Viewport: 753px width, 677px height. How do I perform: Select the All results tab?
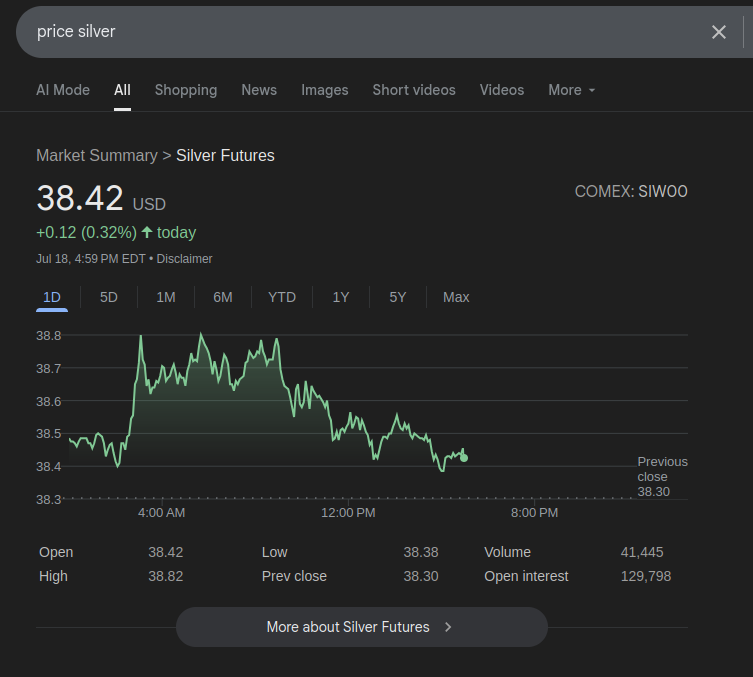click(x=122, y=90)
